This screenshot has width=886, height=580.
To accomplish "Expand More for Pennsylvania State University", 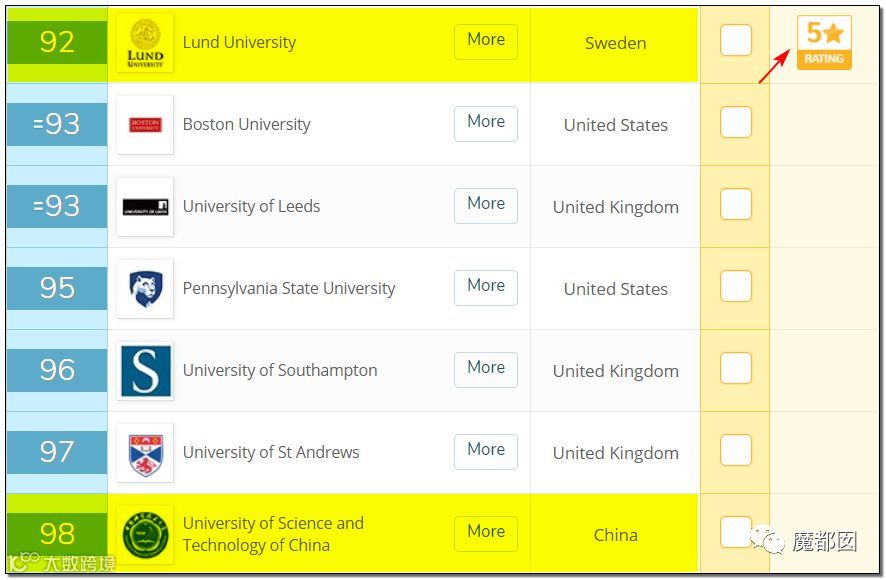I will pyautogui.click(x=486, y=287).
